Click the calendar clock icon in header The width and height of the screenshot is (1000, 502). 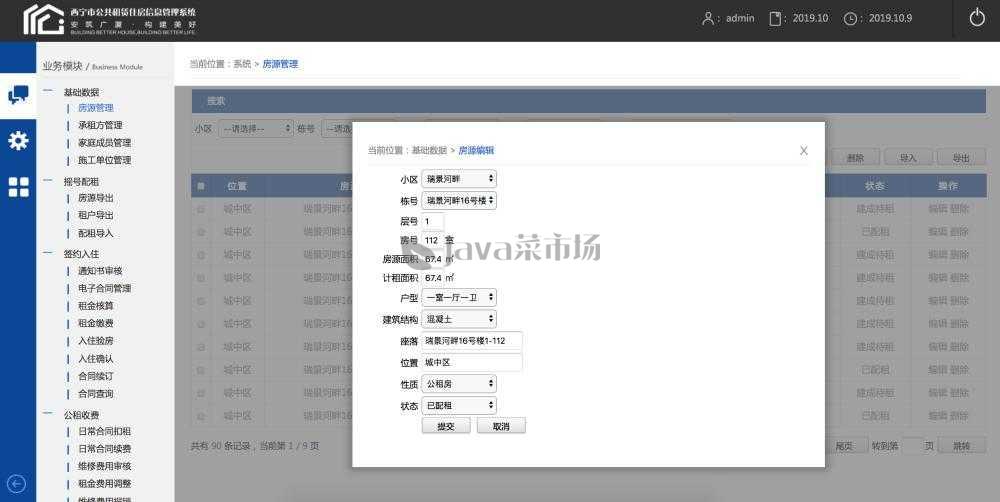(851, 18)
